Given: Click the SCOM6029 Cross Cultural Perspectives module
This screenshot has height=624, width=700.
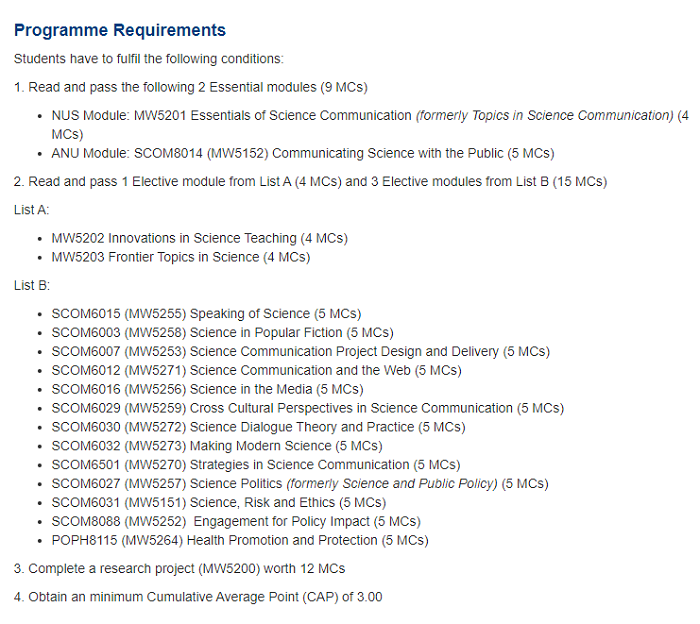Looking at the screenshot, I should 307,408.
